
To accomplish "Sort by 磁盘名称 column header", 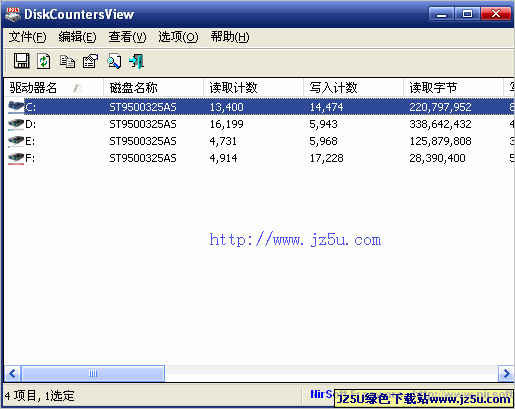I will coord(154,88).
